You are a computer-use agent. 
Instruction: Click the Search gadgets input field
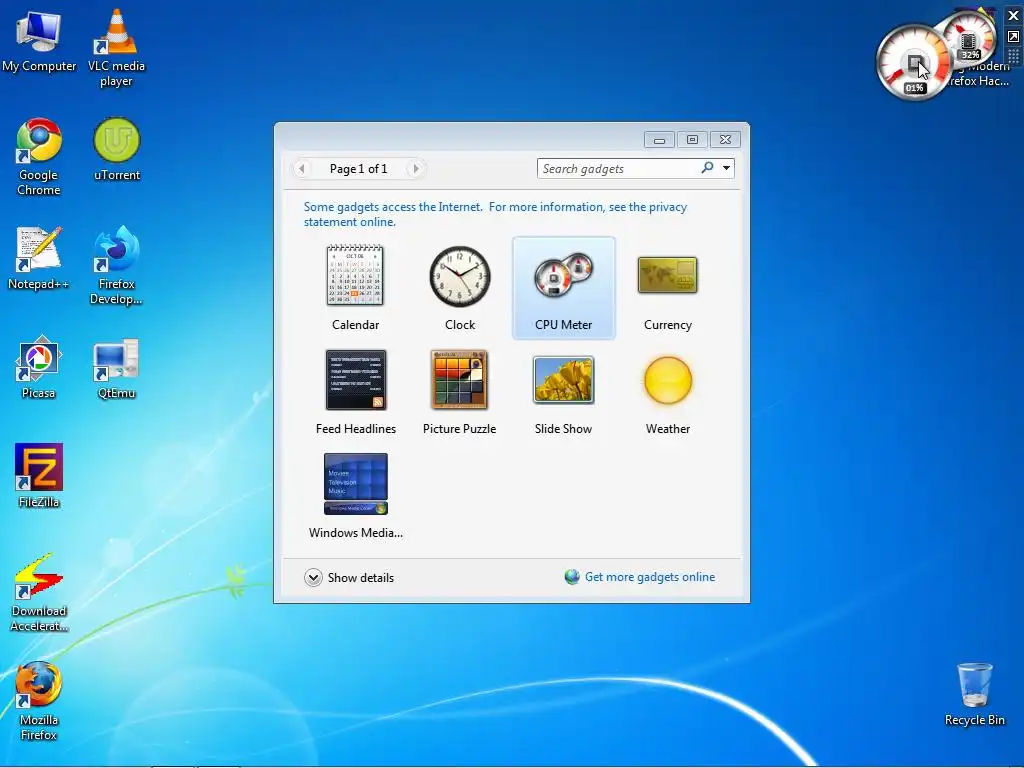tap(619, 168)
